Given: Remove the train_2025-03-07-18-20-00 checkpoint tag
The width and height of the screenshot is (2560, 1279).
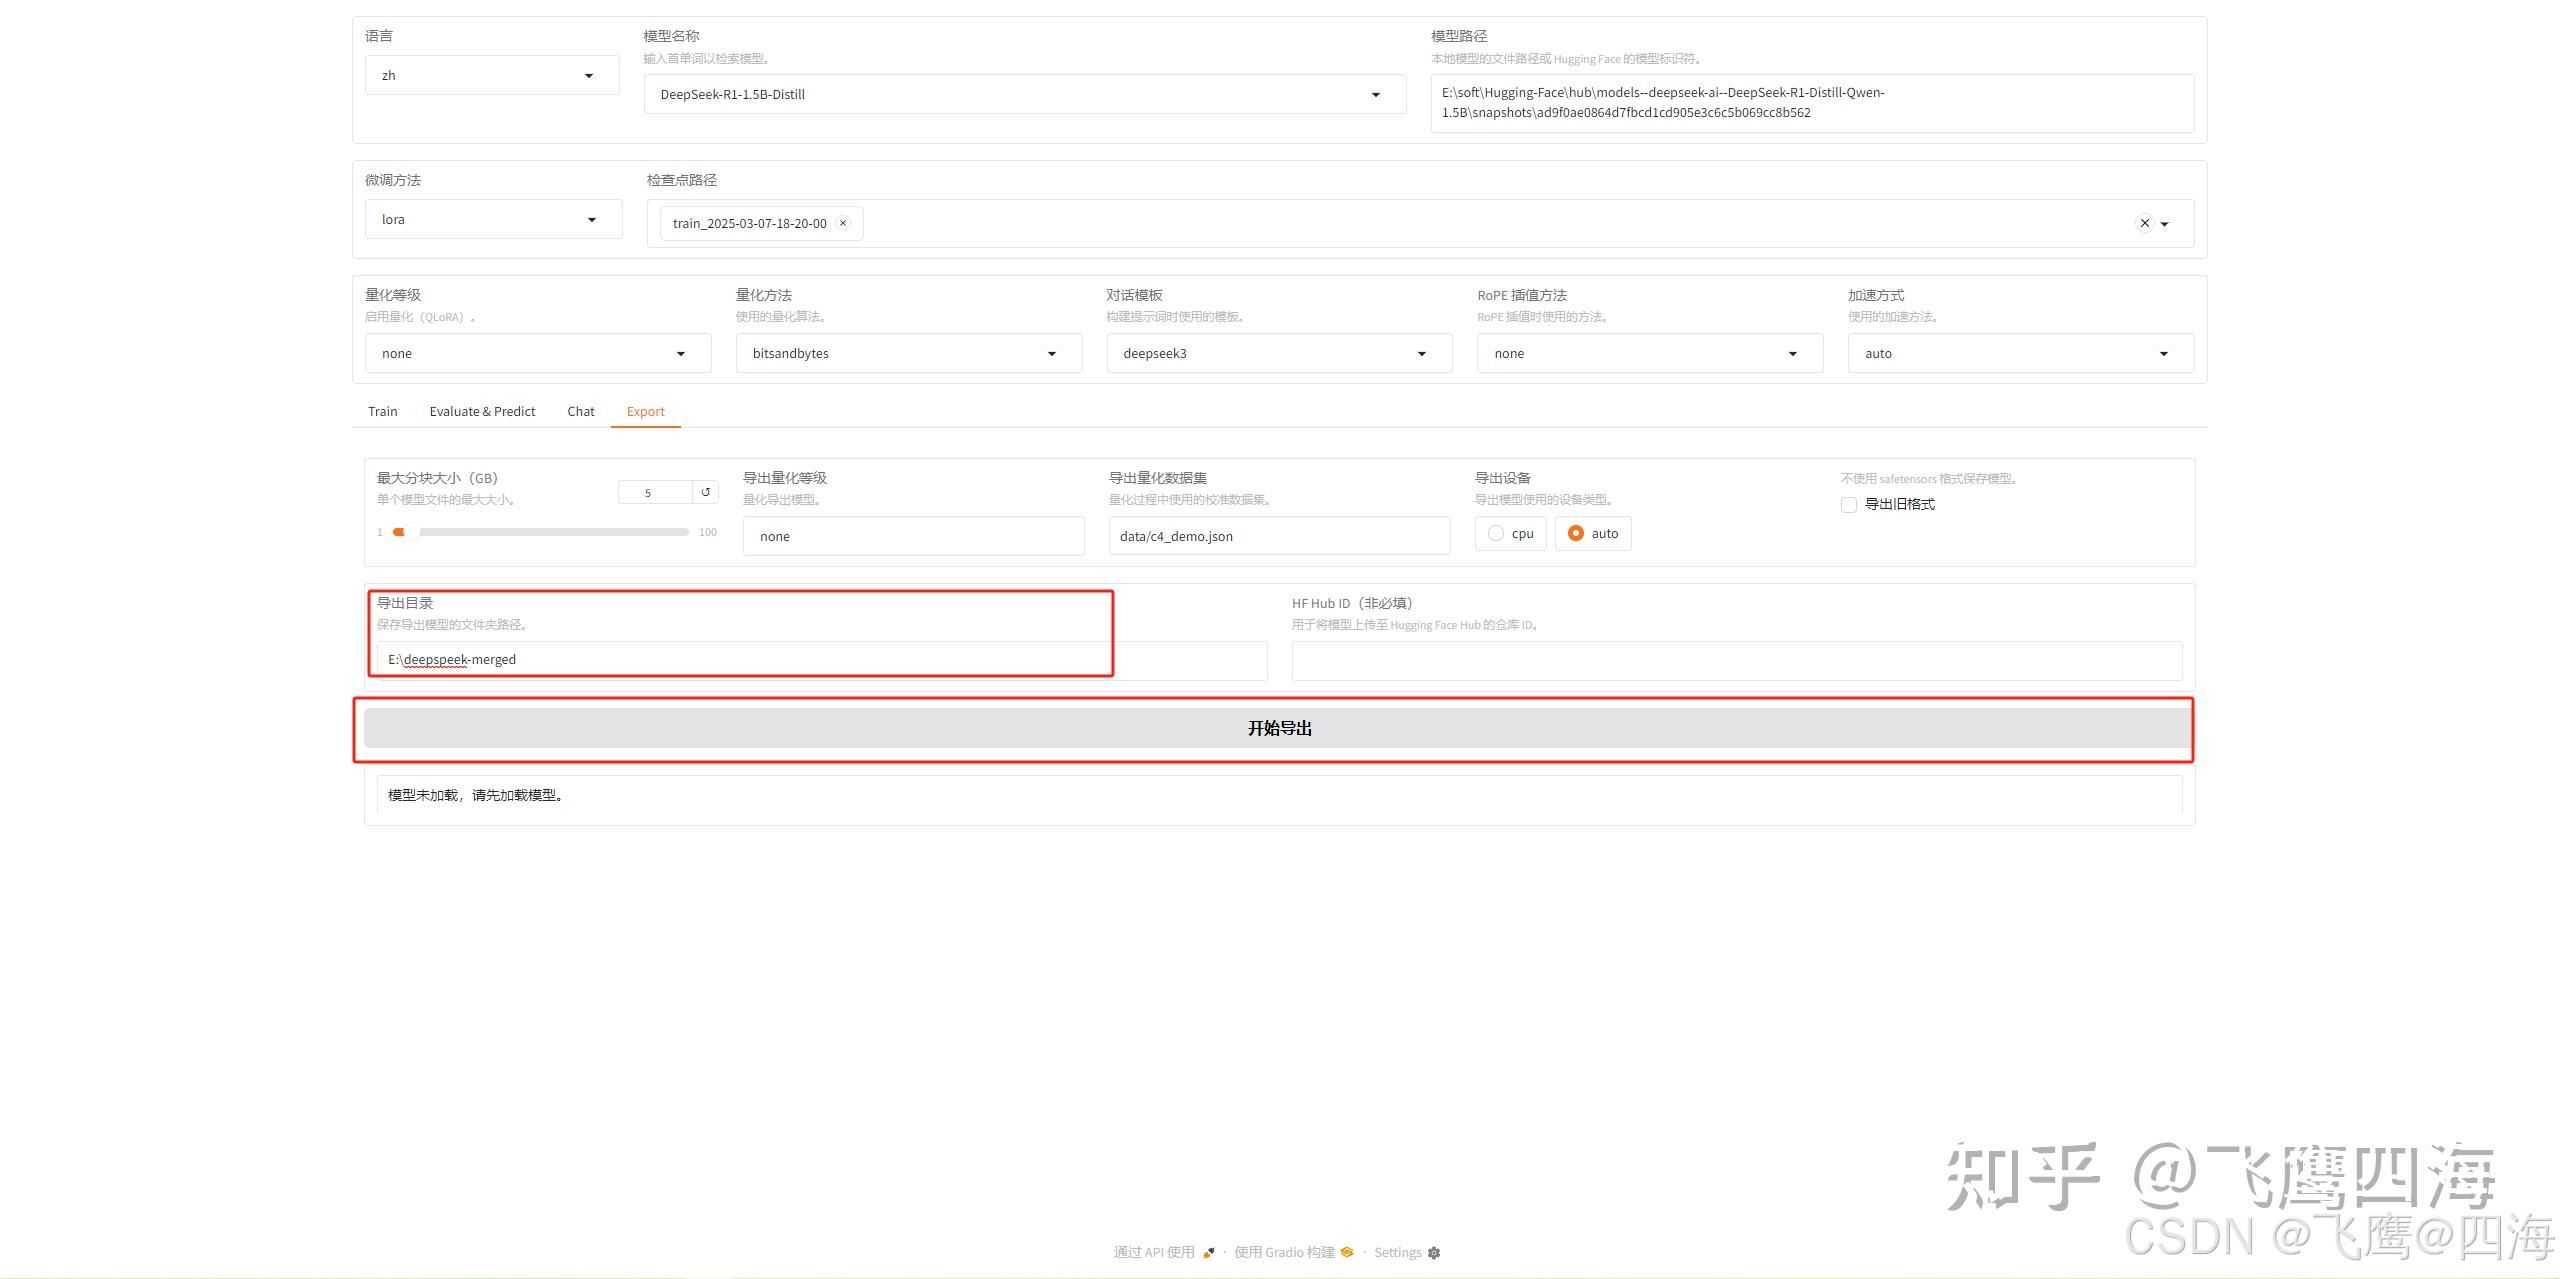Looking at the screenshot, I should click(x=843, y=223).
